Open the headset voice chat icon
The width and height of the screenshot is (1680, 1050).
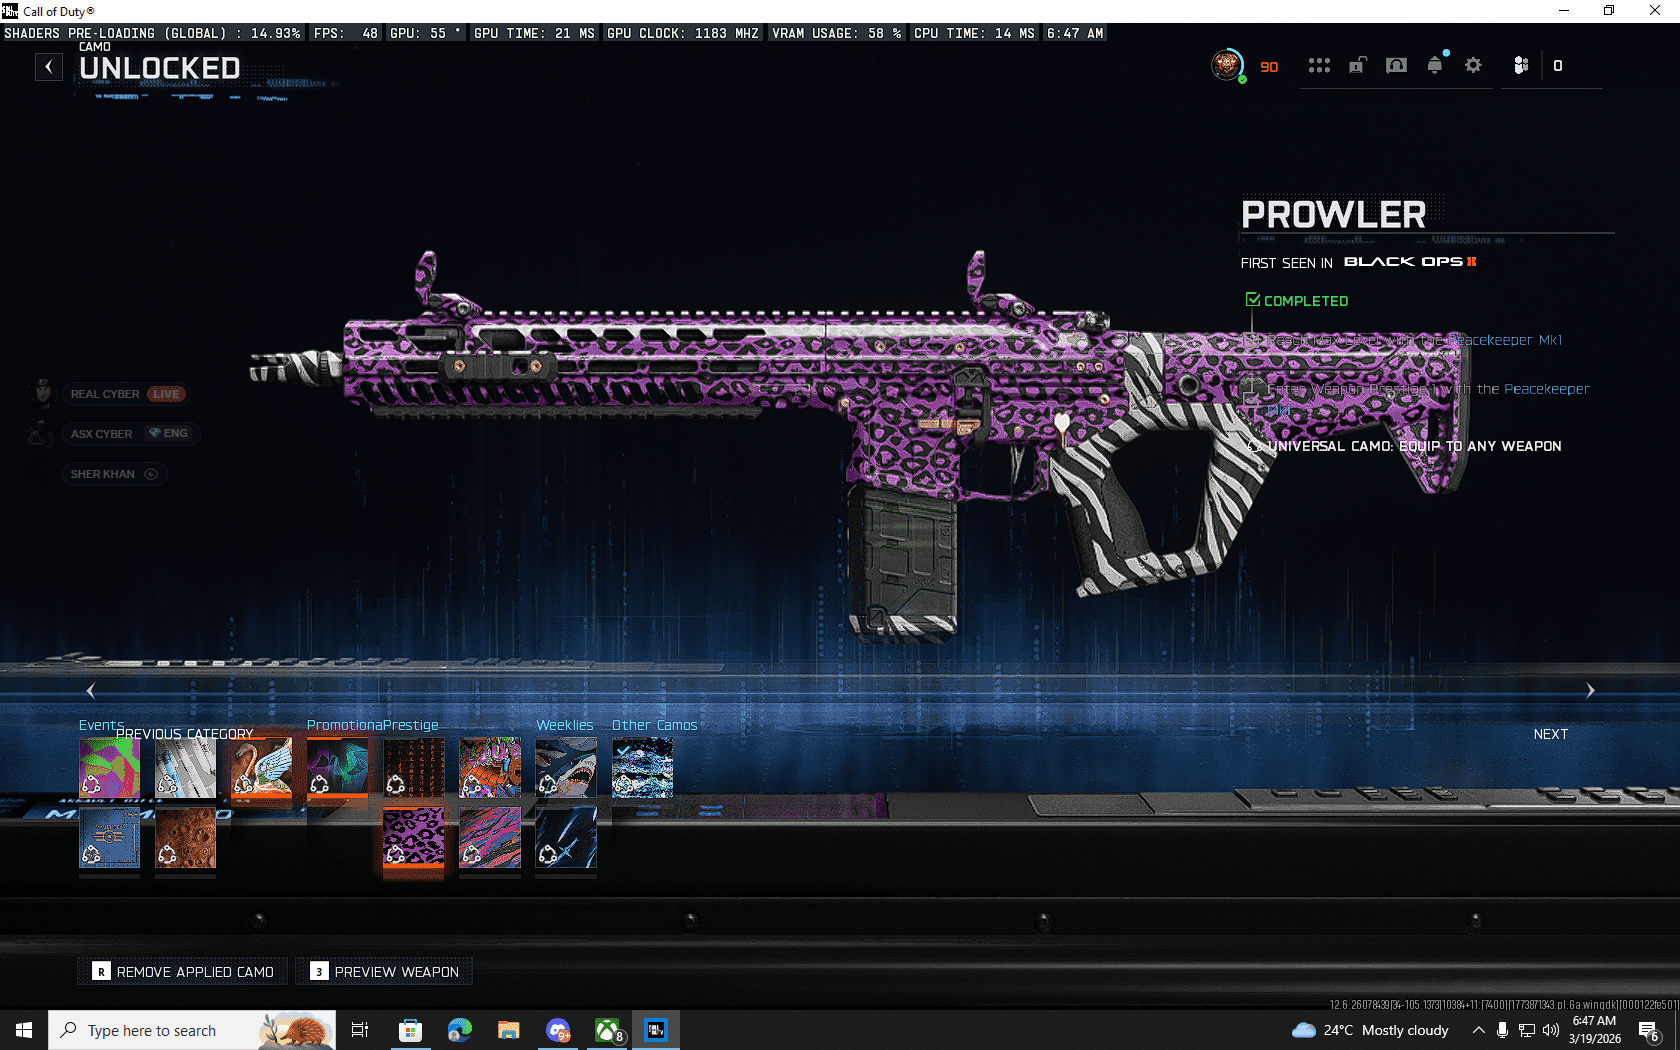coord(1396,66)
